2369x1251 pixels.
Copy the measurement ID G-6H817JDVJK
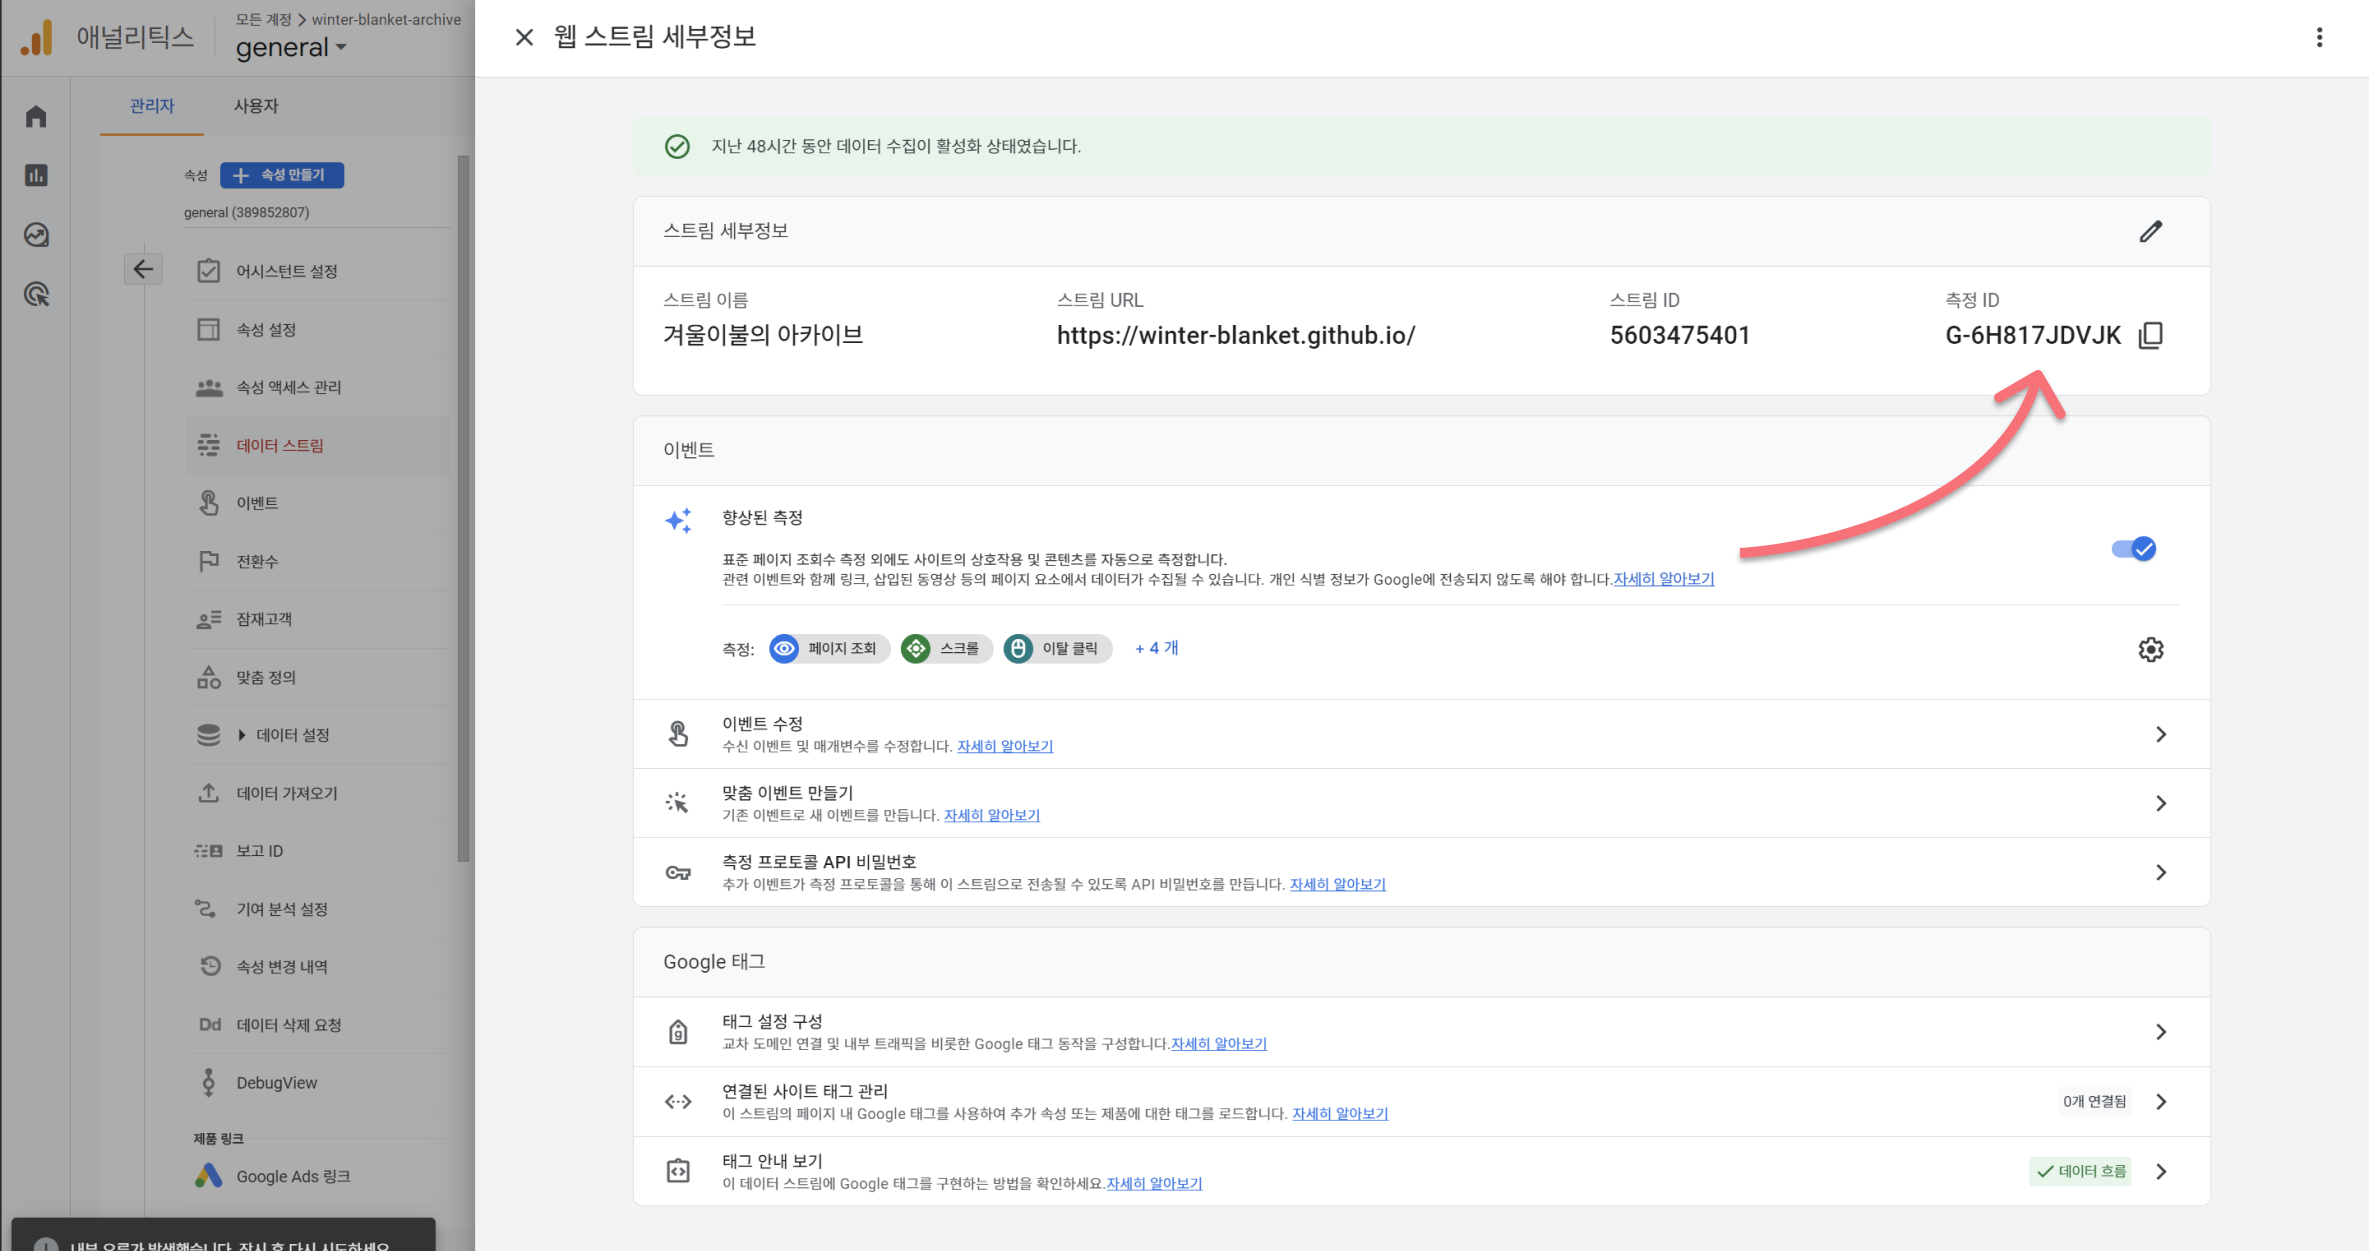pyautogui.click(x=2151, y=335)
